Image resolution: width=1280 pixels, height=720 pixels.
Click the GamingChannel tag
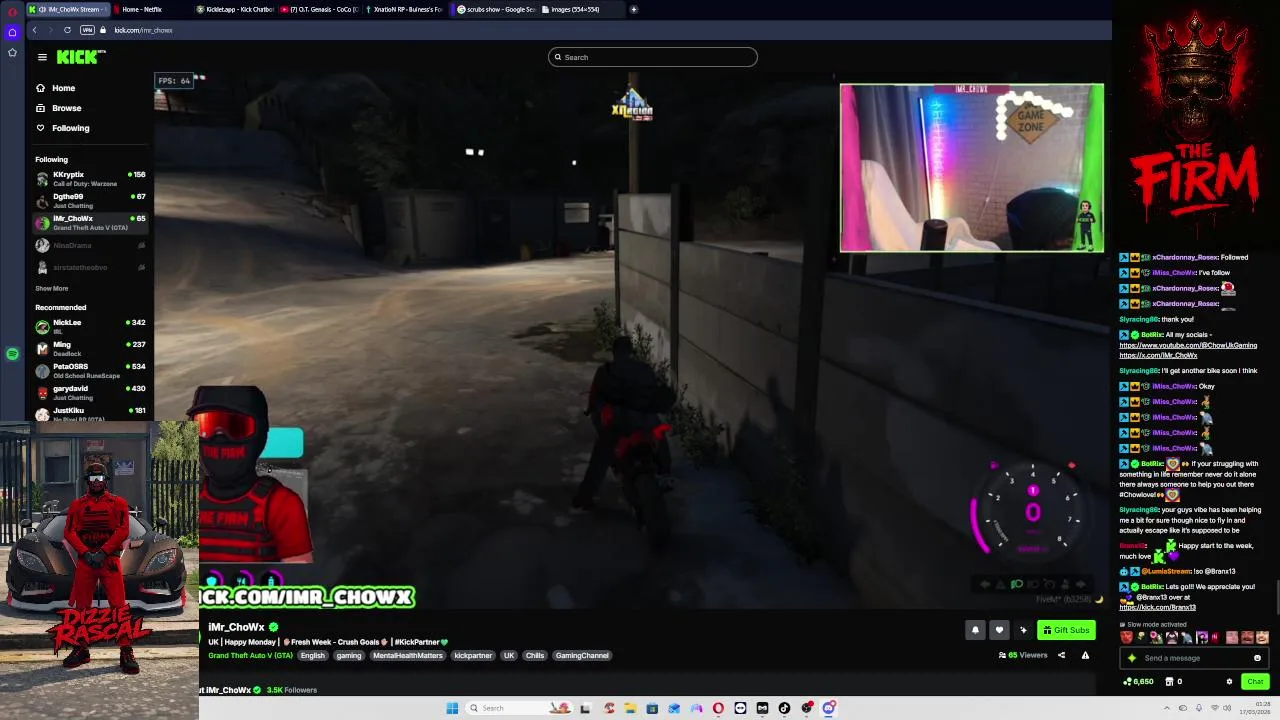pos(582,655)
